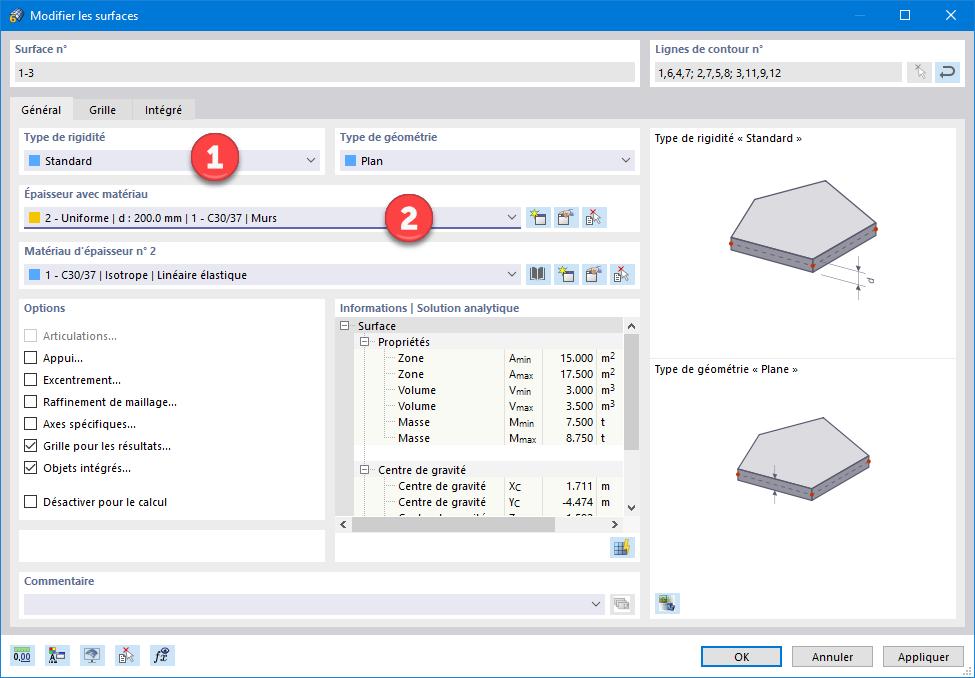975x678 pixels.
Task: Select the Centre de gravité Xc 1.711 row
Action: (x=489, y=486)
